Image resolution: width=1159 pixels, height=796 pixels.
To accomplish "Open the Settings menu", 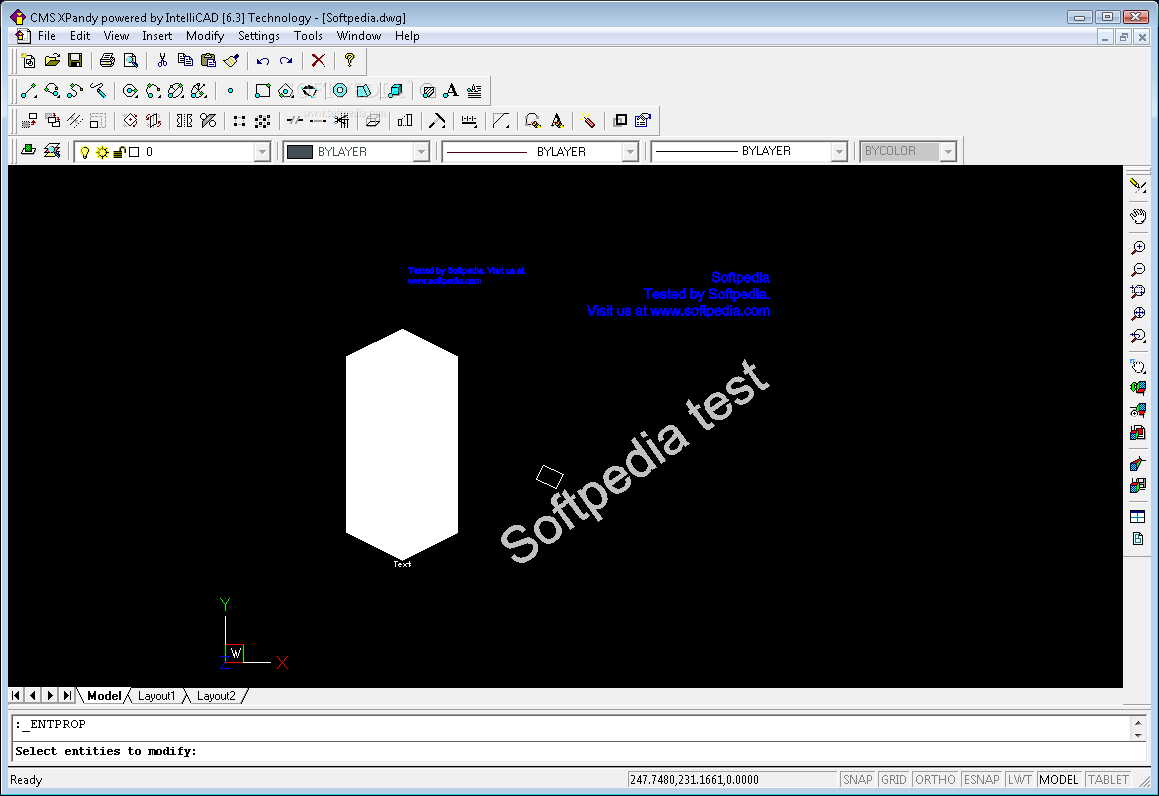I will (259, 35).
